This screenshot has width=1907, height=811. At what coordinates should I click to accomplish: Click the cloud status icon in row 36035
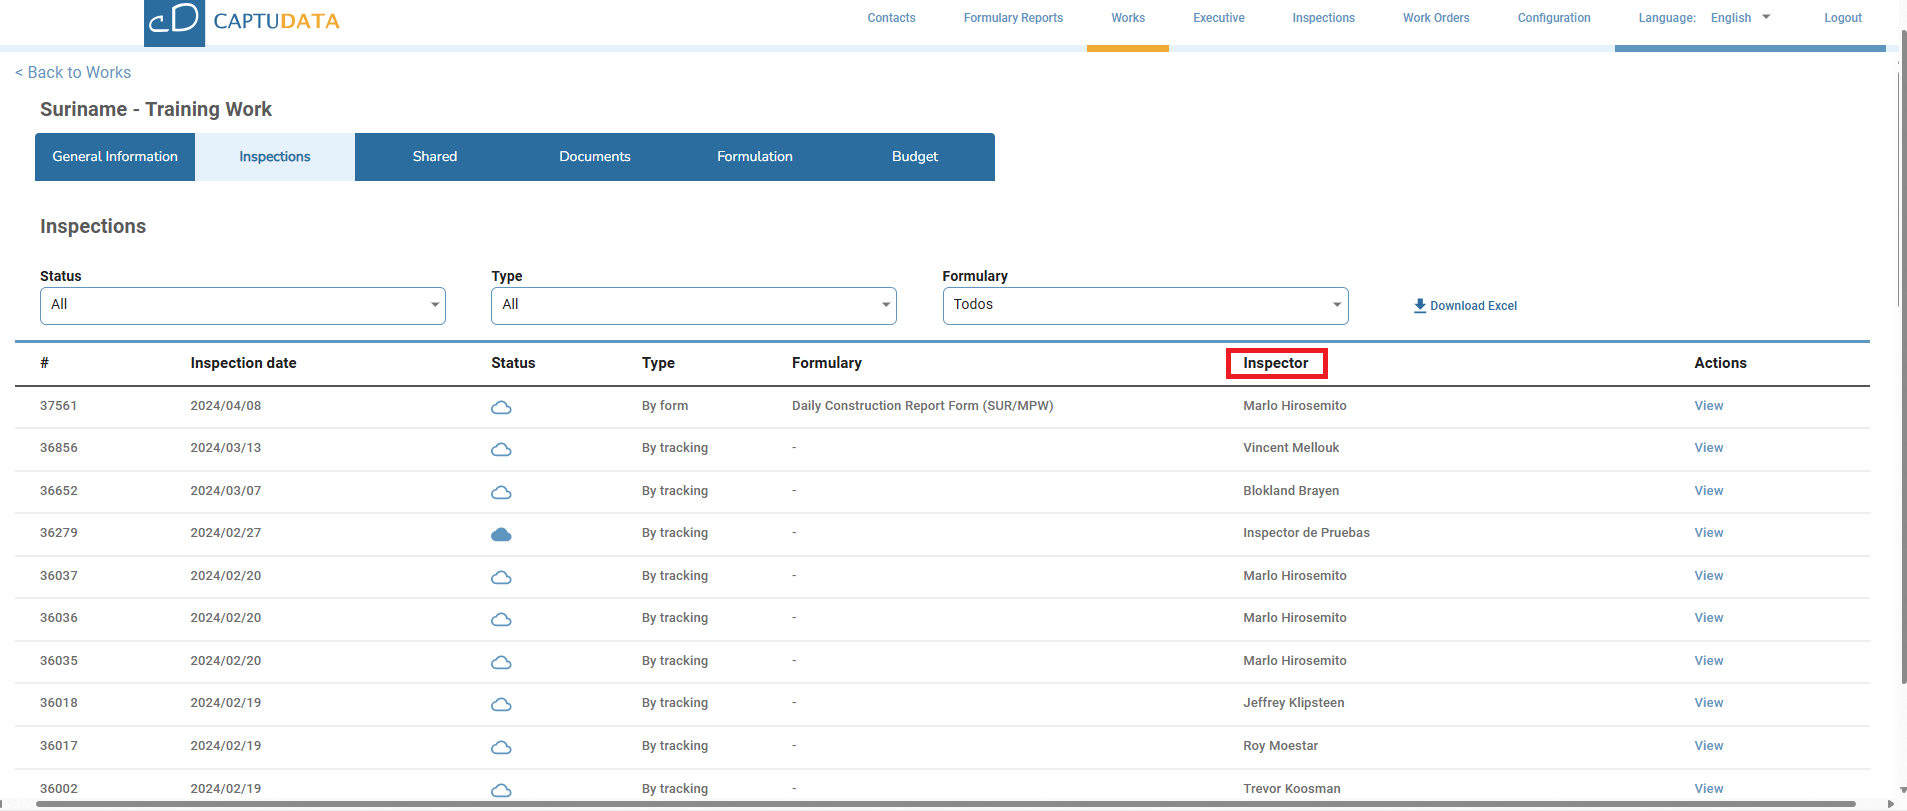point(501,662)
